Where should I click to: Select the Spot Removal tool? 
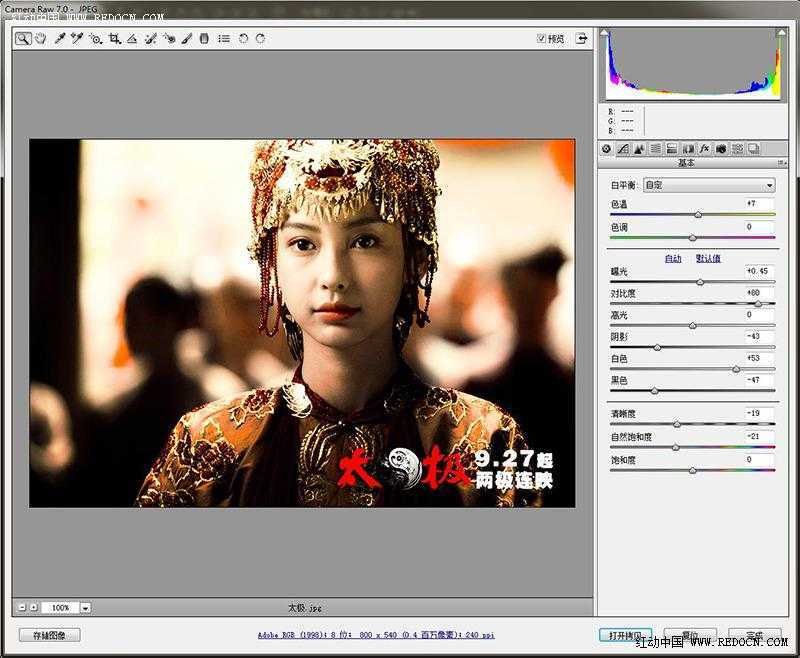(x=151, y=40)
